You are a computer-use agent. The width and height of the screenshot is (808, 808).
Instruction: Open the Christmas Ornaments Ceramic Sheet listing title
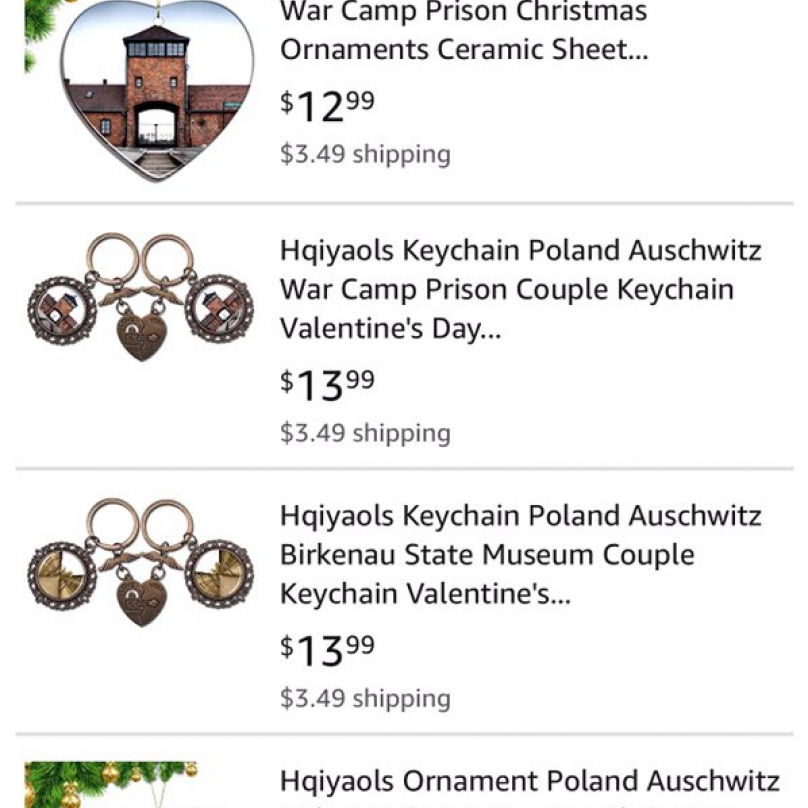[464, 30]
